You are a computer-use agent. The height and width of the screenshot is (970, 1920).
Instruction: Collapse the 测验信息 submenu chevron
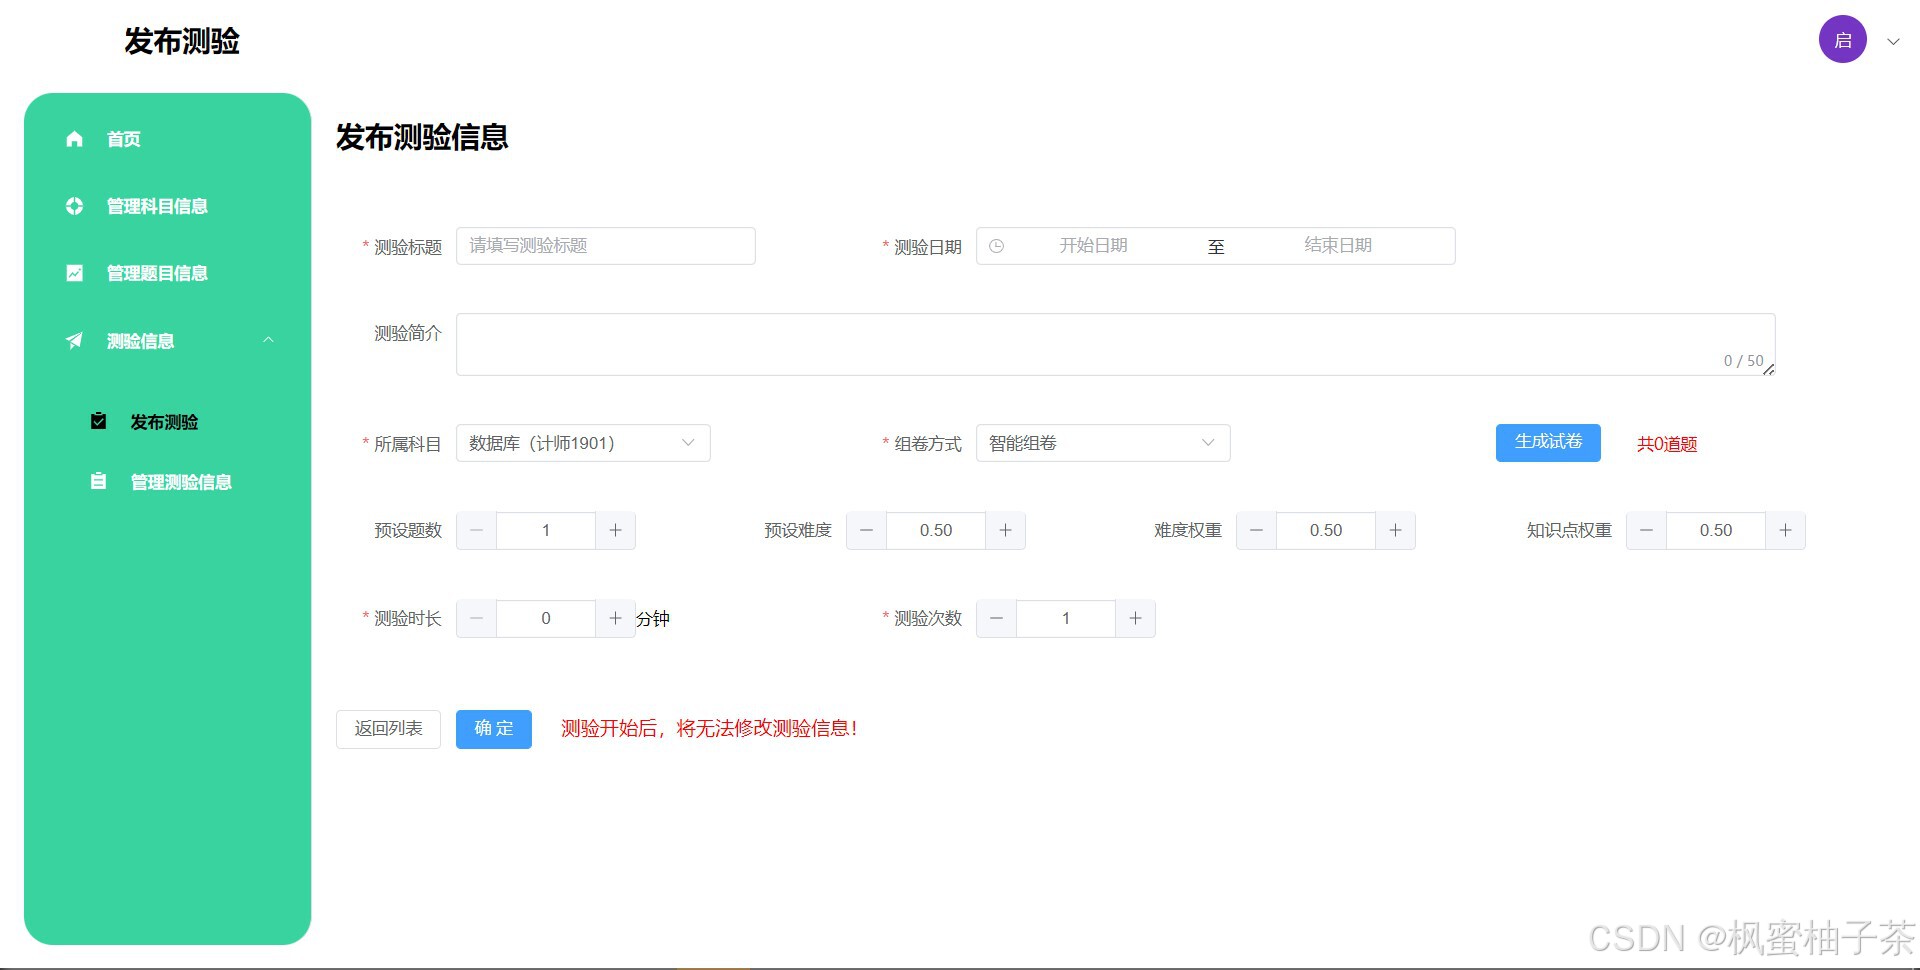click(268, 341)
